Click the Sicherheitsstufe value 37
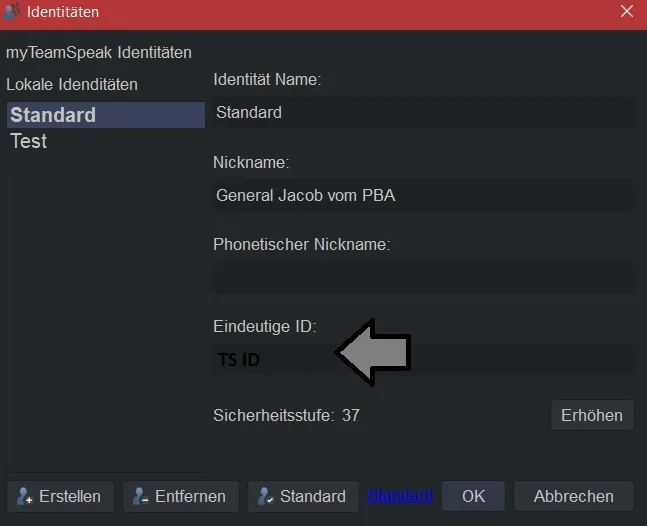This screenshot has height=526, width=647. tap(351, 415)
